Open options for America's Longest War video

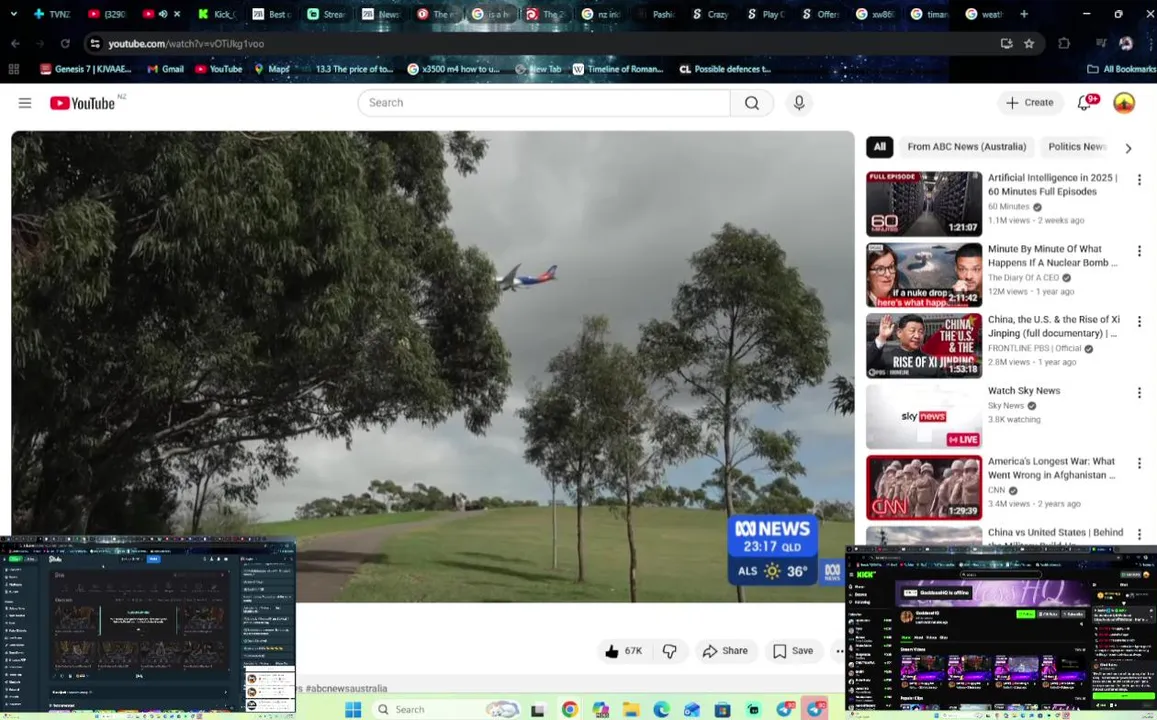tap(1139, 463)
